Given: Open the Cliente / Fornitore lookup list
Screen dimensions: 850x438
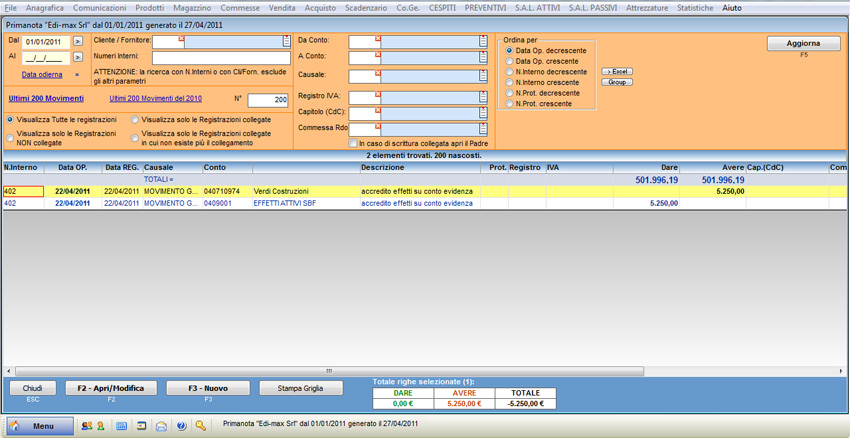Looking at the screenshot, I should pos(287,42).
